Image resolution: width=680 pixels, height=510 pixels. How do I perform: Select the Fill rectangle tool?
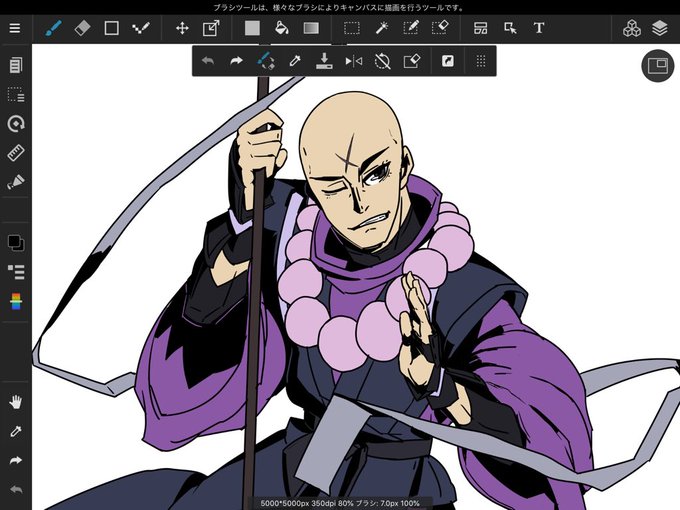click(252, 29)
